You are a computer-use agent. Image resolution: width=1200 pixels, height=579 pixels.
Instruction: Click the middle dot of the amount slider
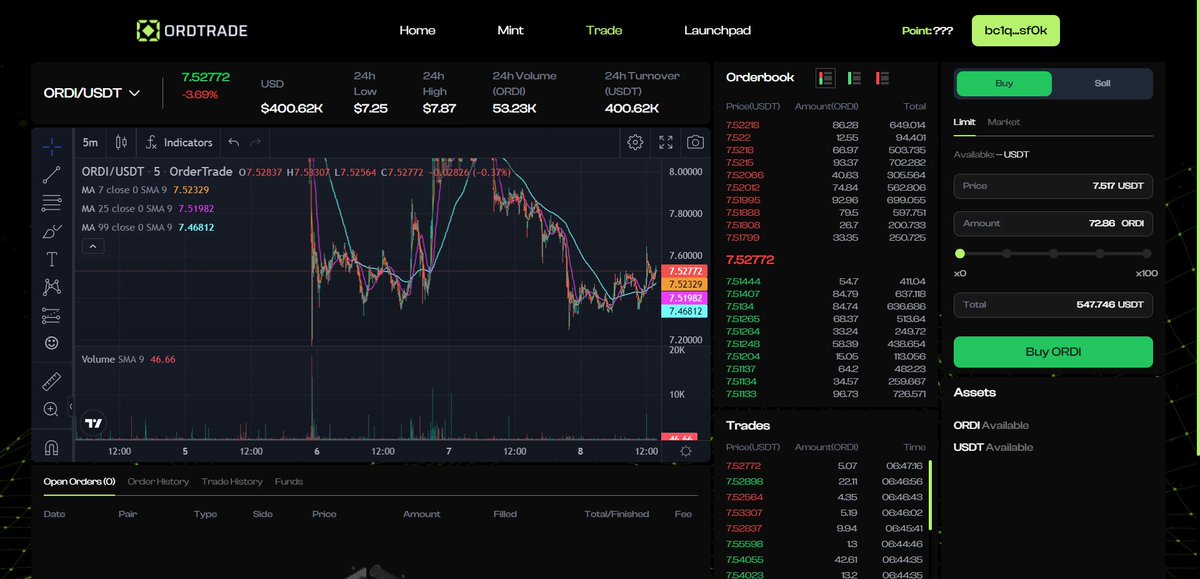1053,254
